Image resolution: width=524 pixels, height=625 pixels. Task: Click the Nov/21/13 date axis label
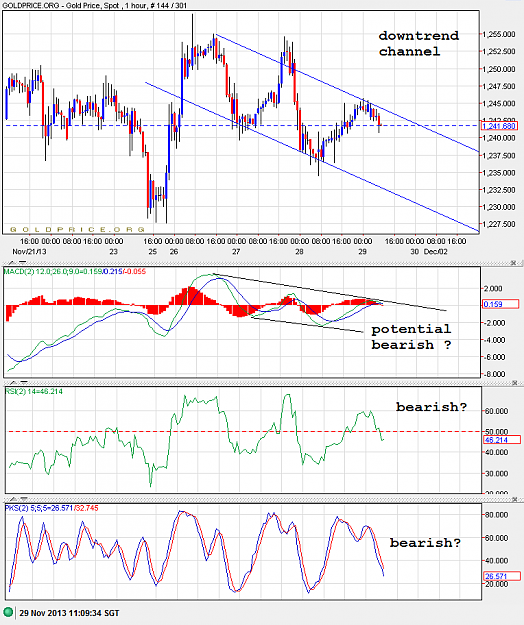(x=29, y=252)
